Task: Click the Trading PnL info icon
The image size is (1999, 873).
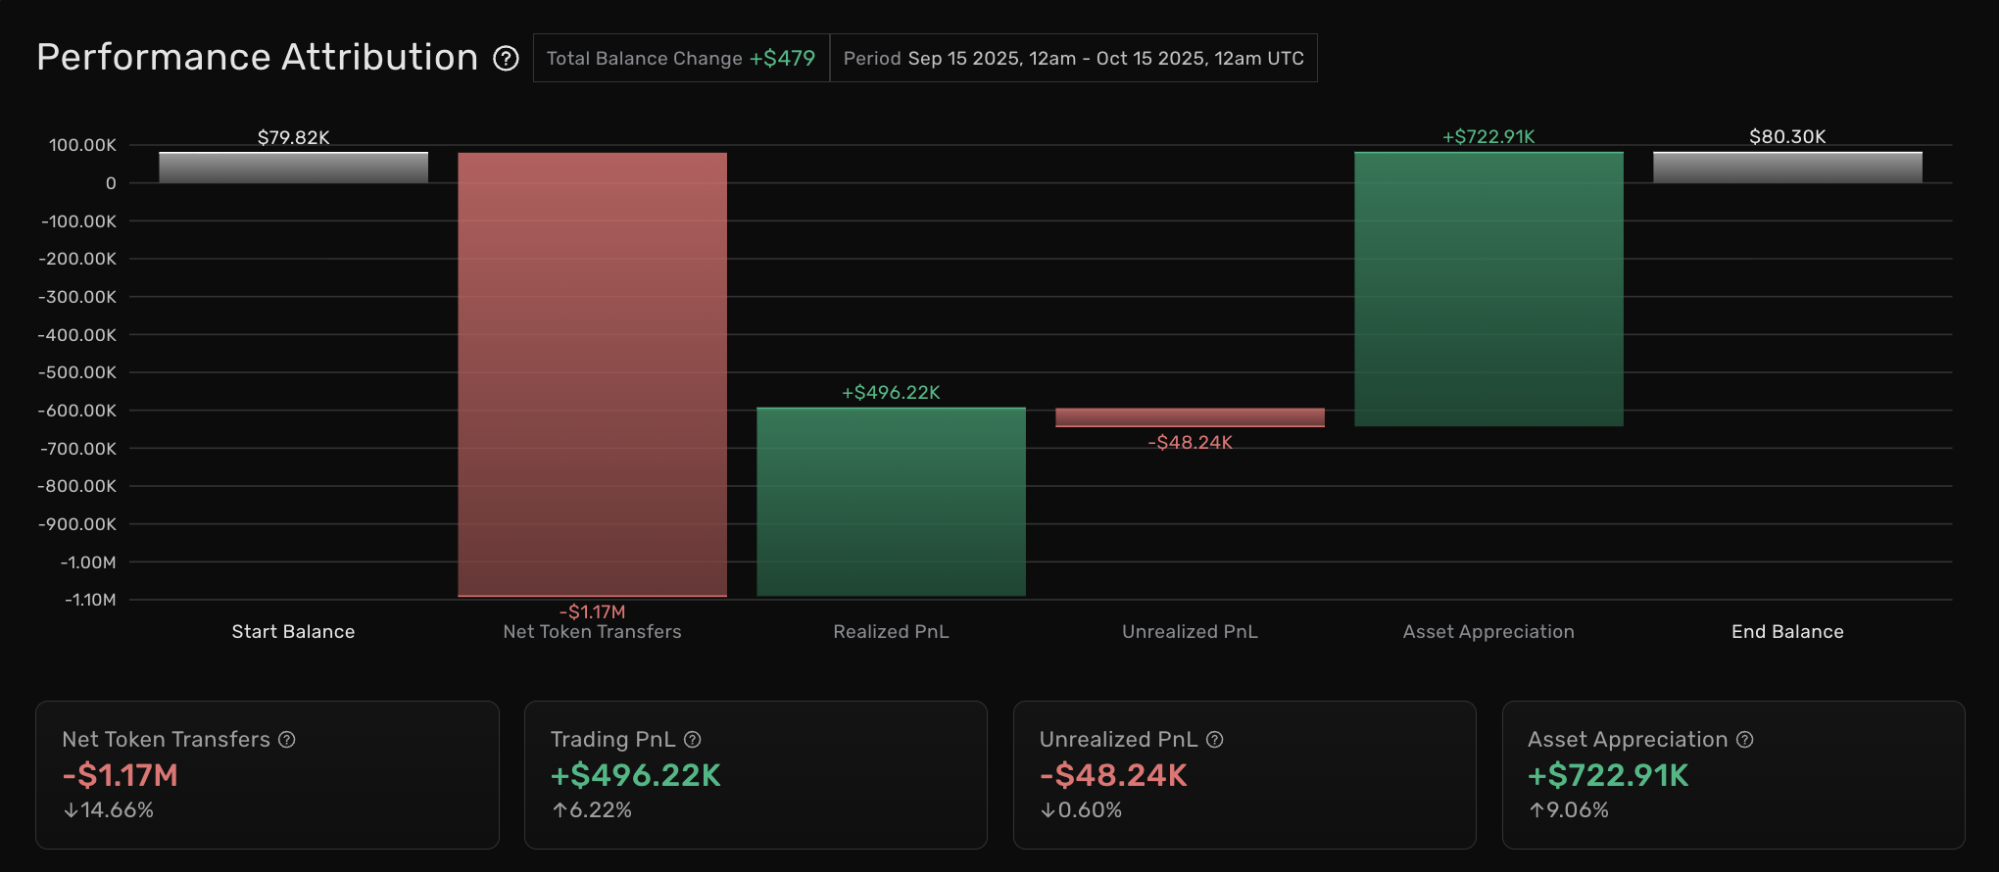Action: coord(692,740)
